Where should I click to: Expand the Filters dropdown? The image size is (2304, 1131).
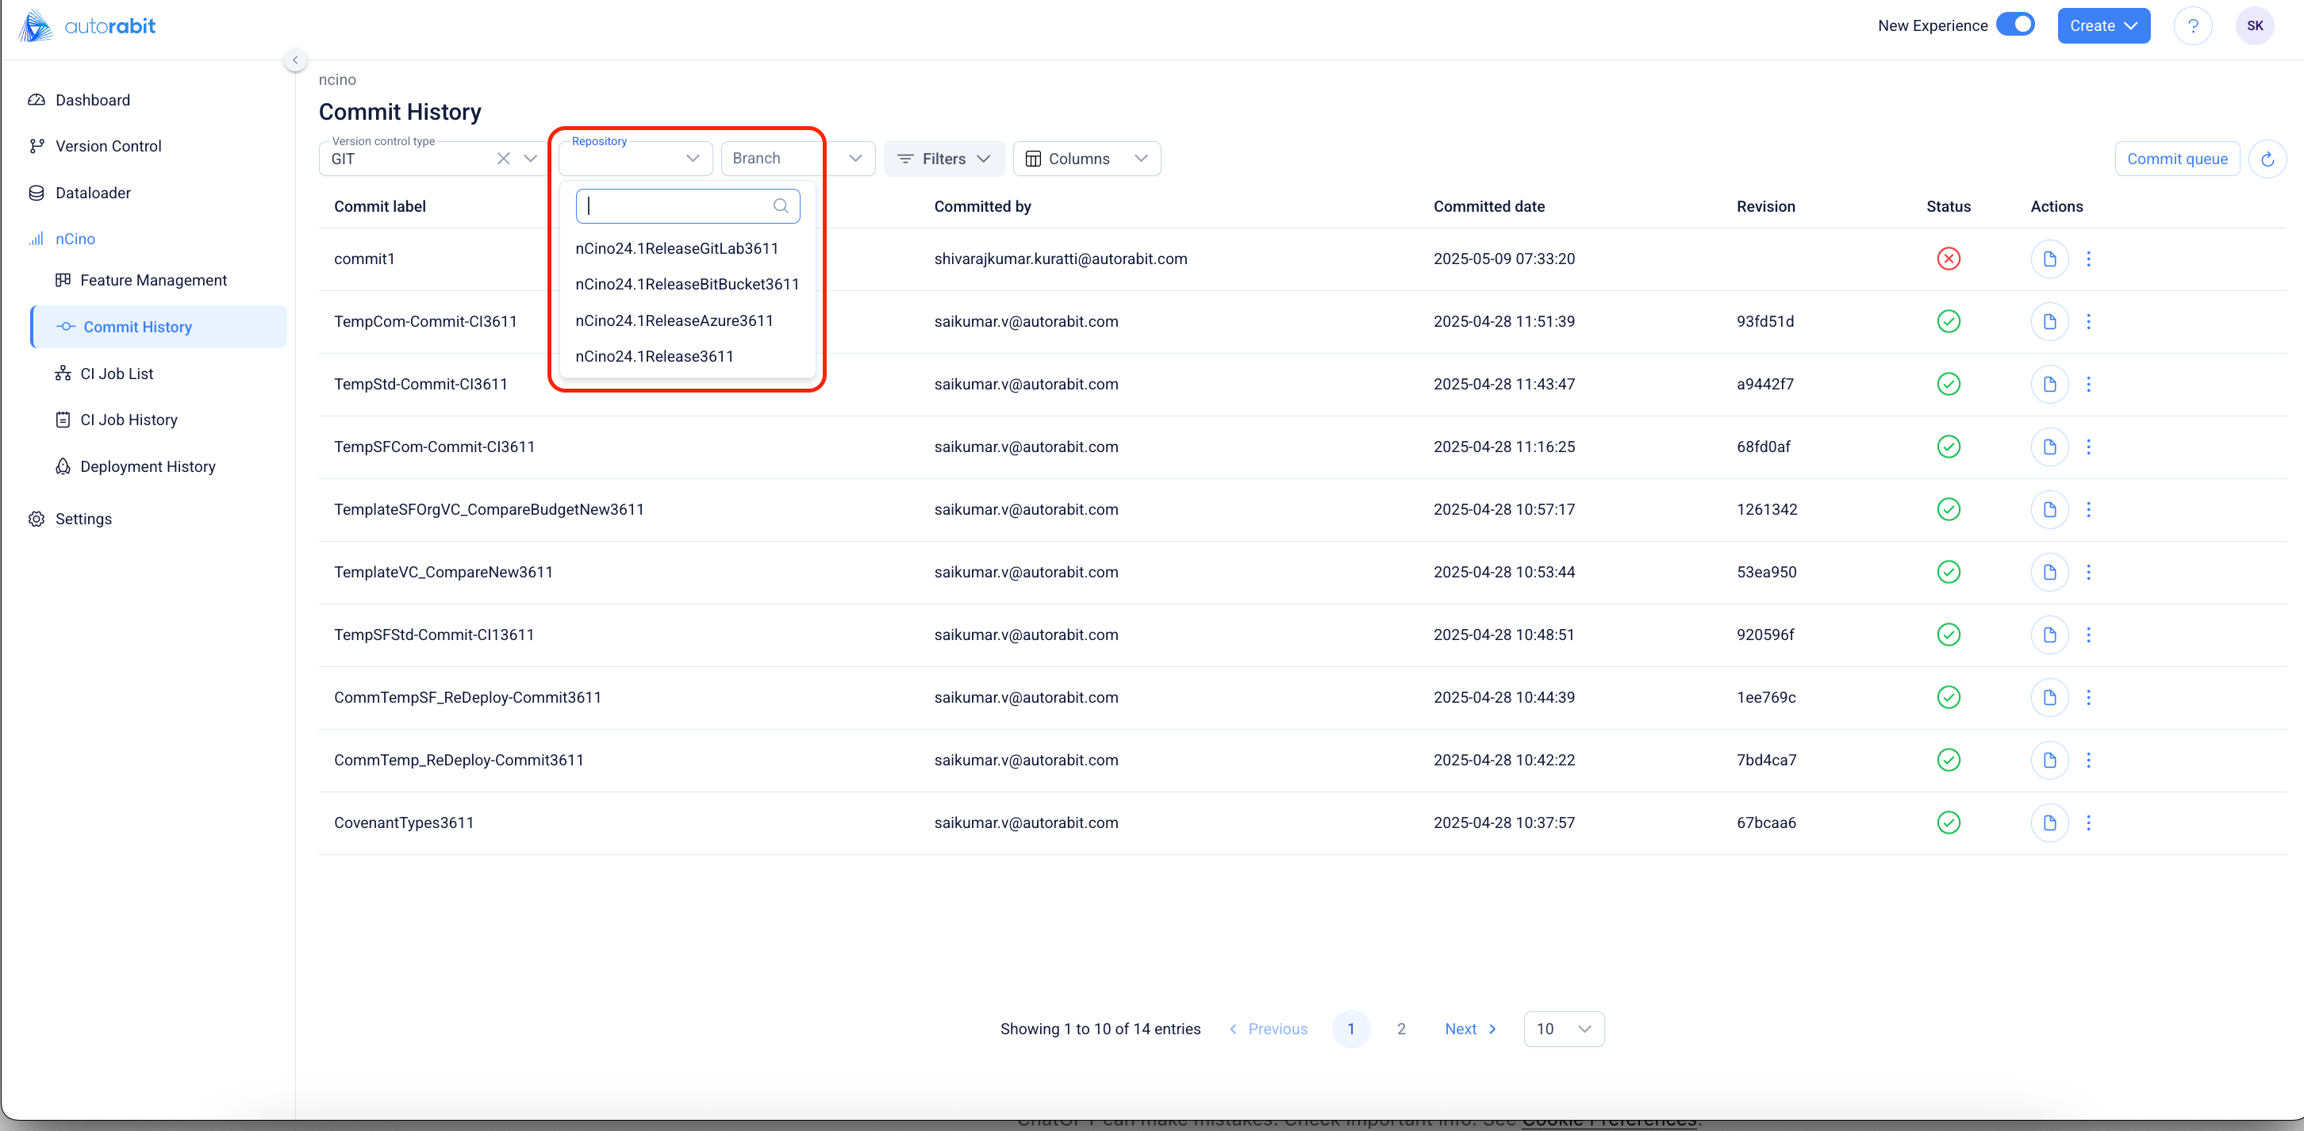[x=943, y=159]
